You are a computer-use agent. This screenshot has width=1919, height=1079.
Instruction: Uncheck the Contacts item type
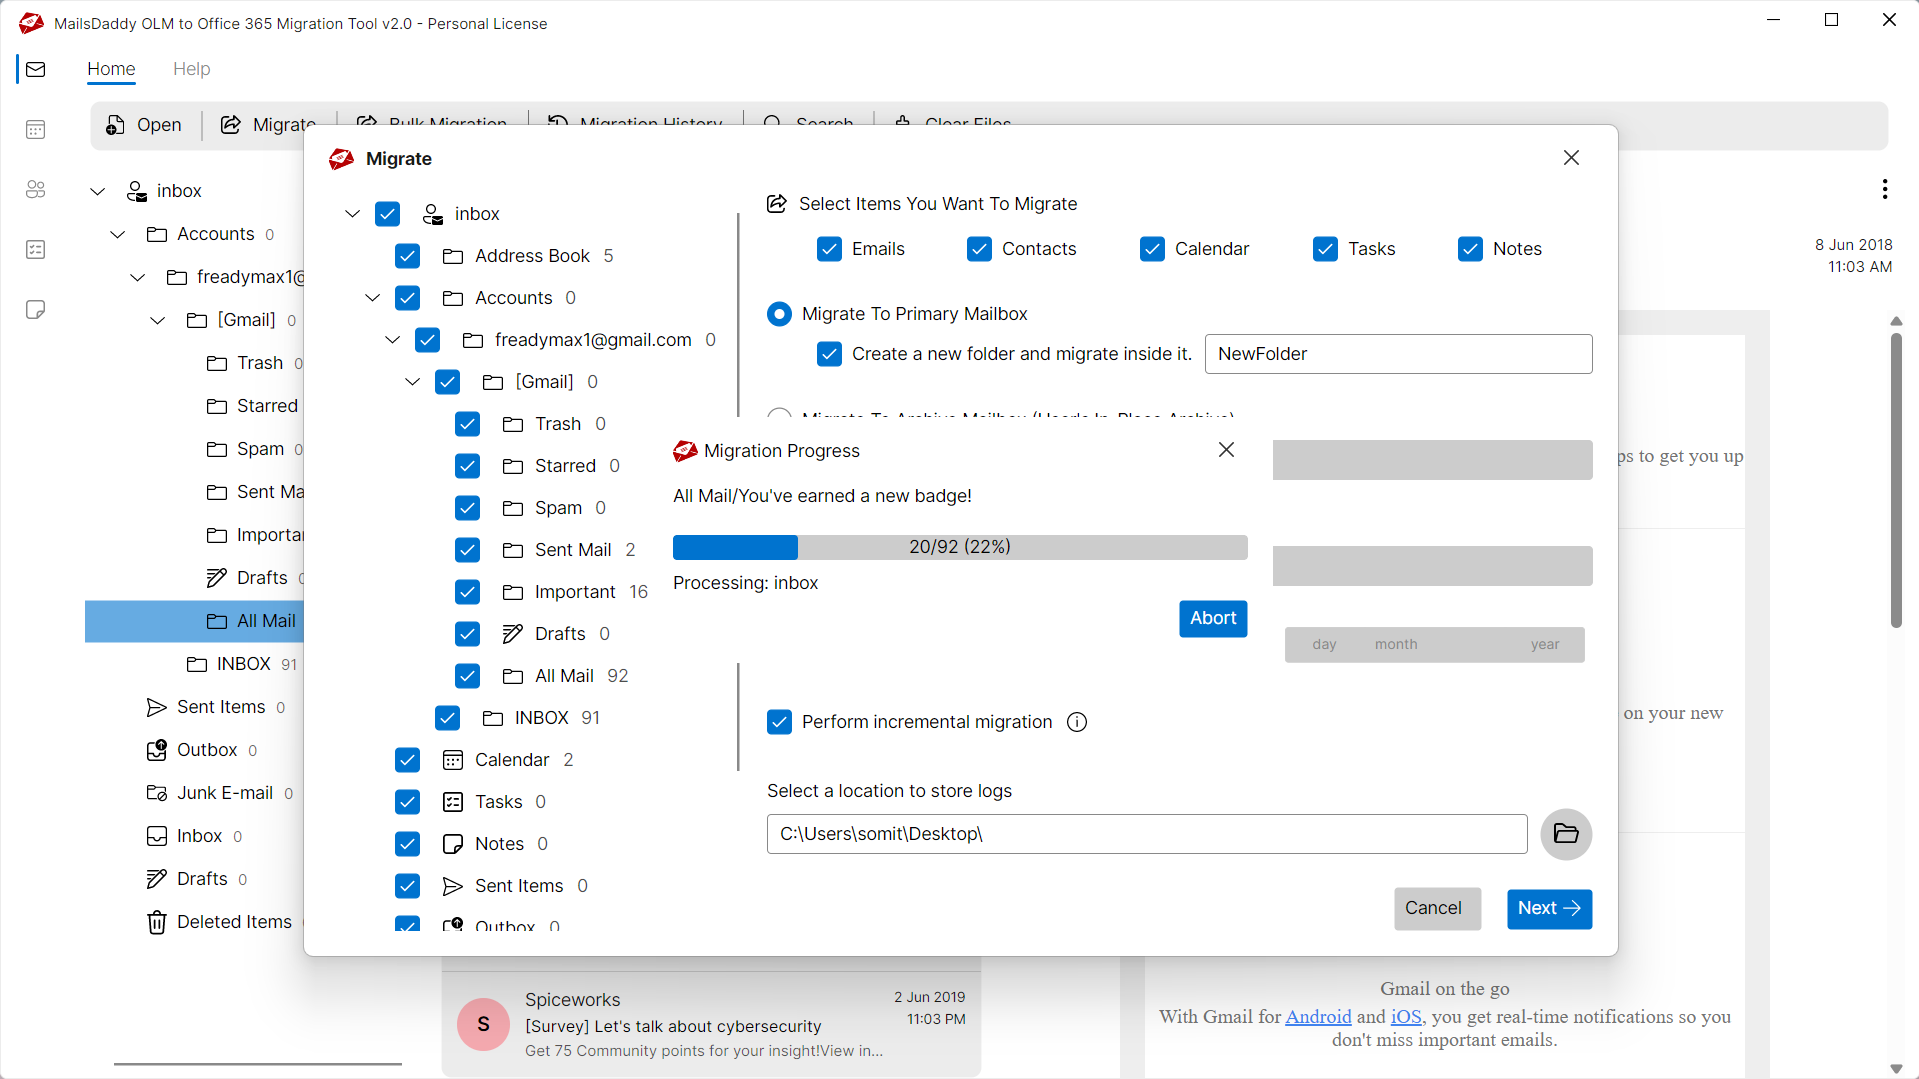(x=979, y=249)
